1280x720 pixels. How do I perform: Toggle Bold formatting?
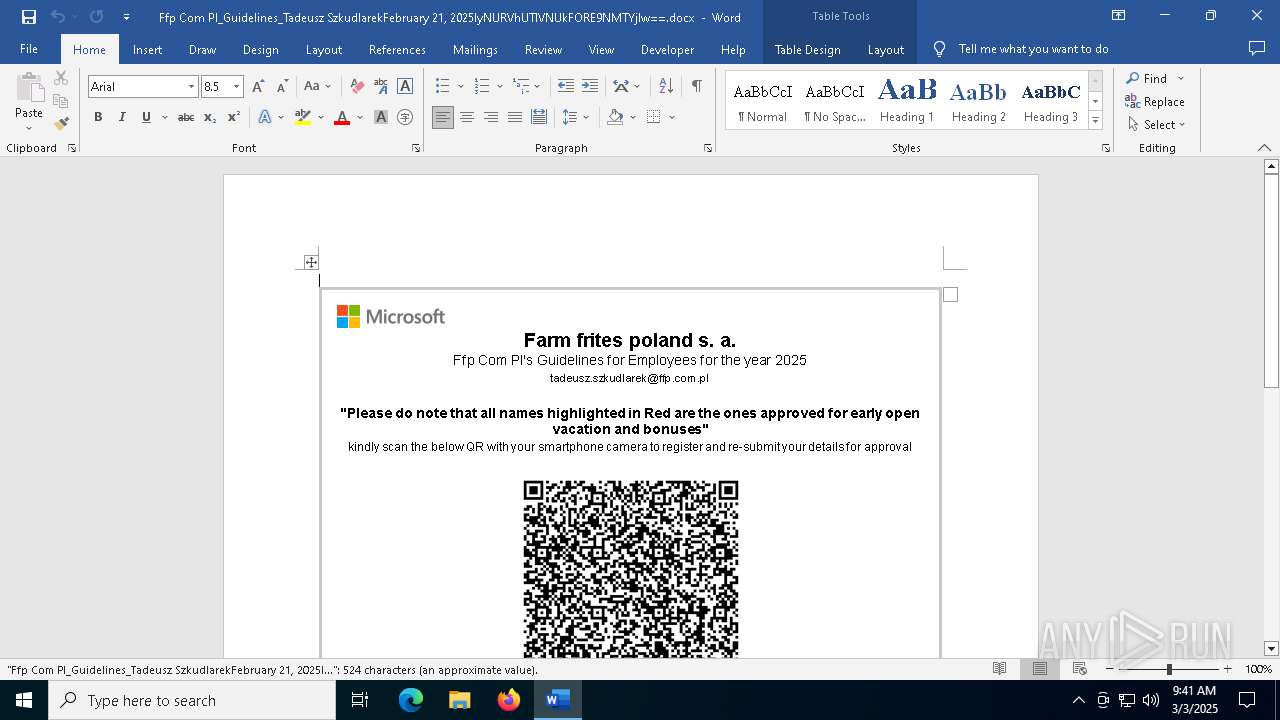[98, 117]
